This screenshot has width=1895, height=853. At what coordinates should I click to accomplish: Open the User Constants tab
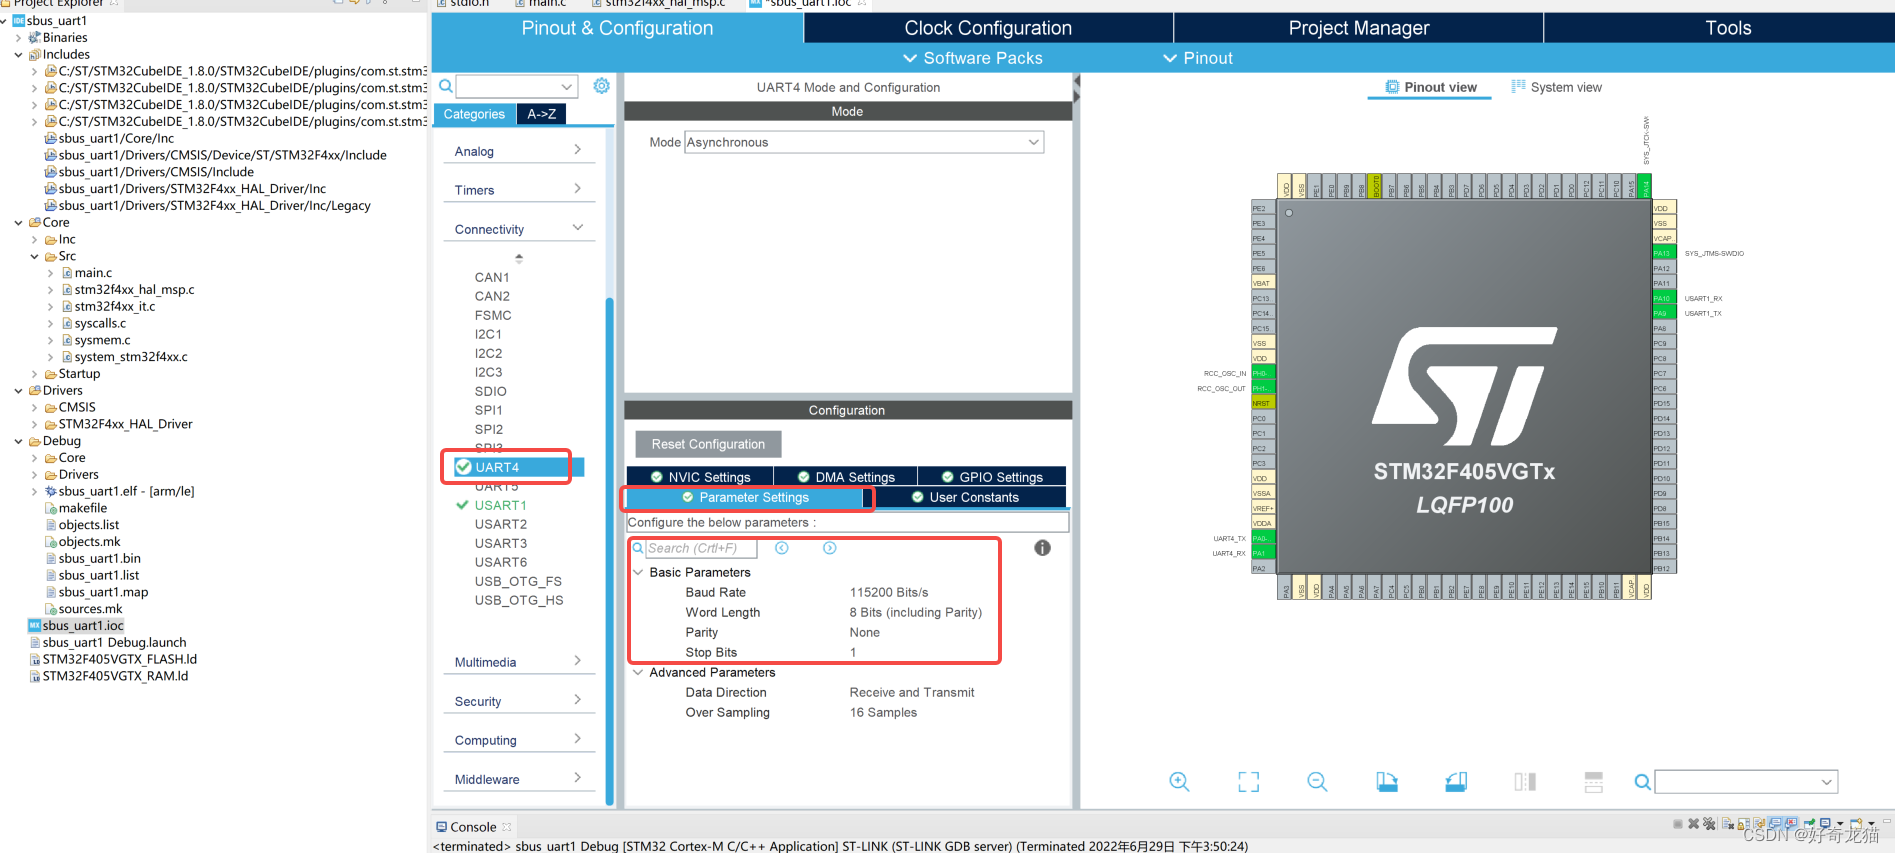[965, 497]
